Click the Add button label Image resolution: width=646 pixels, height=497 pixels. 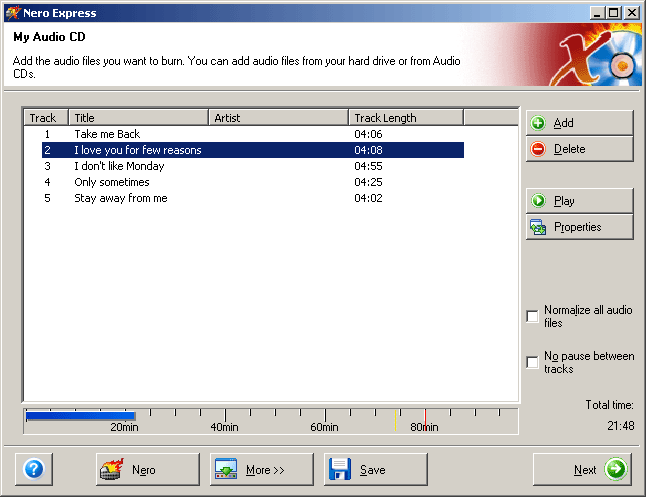[x=563, y=123]
